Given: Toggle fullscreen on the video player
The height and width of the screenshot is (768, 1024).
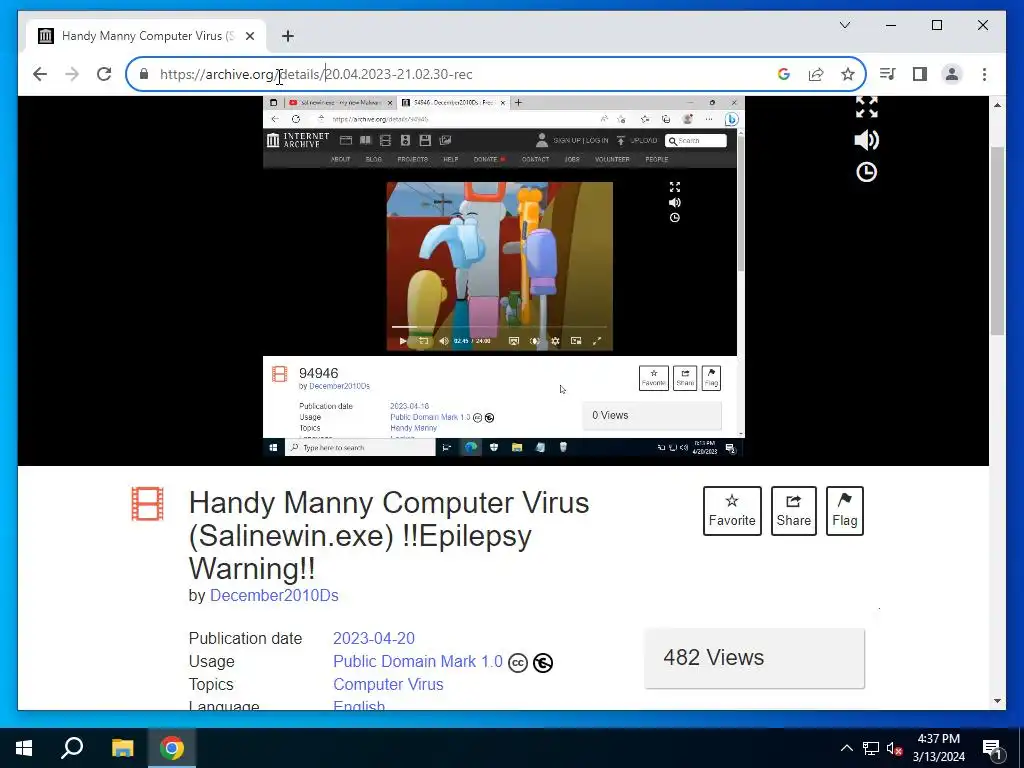Looking at the screenshot, I should coord(867,107).
